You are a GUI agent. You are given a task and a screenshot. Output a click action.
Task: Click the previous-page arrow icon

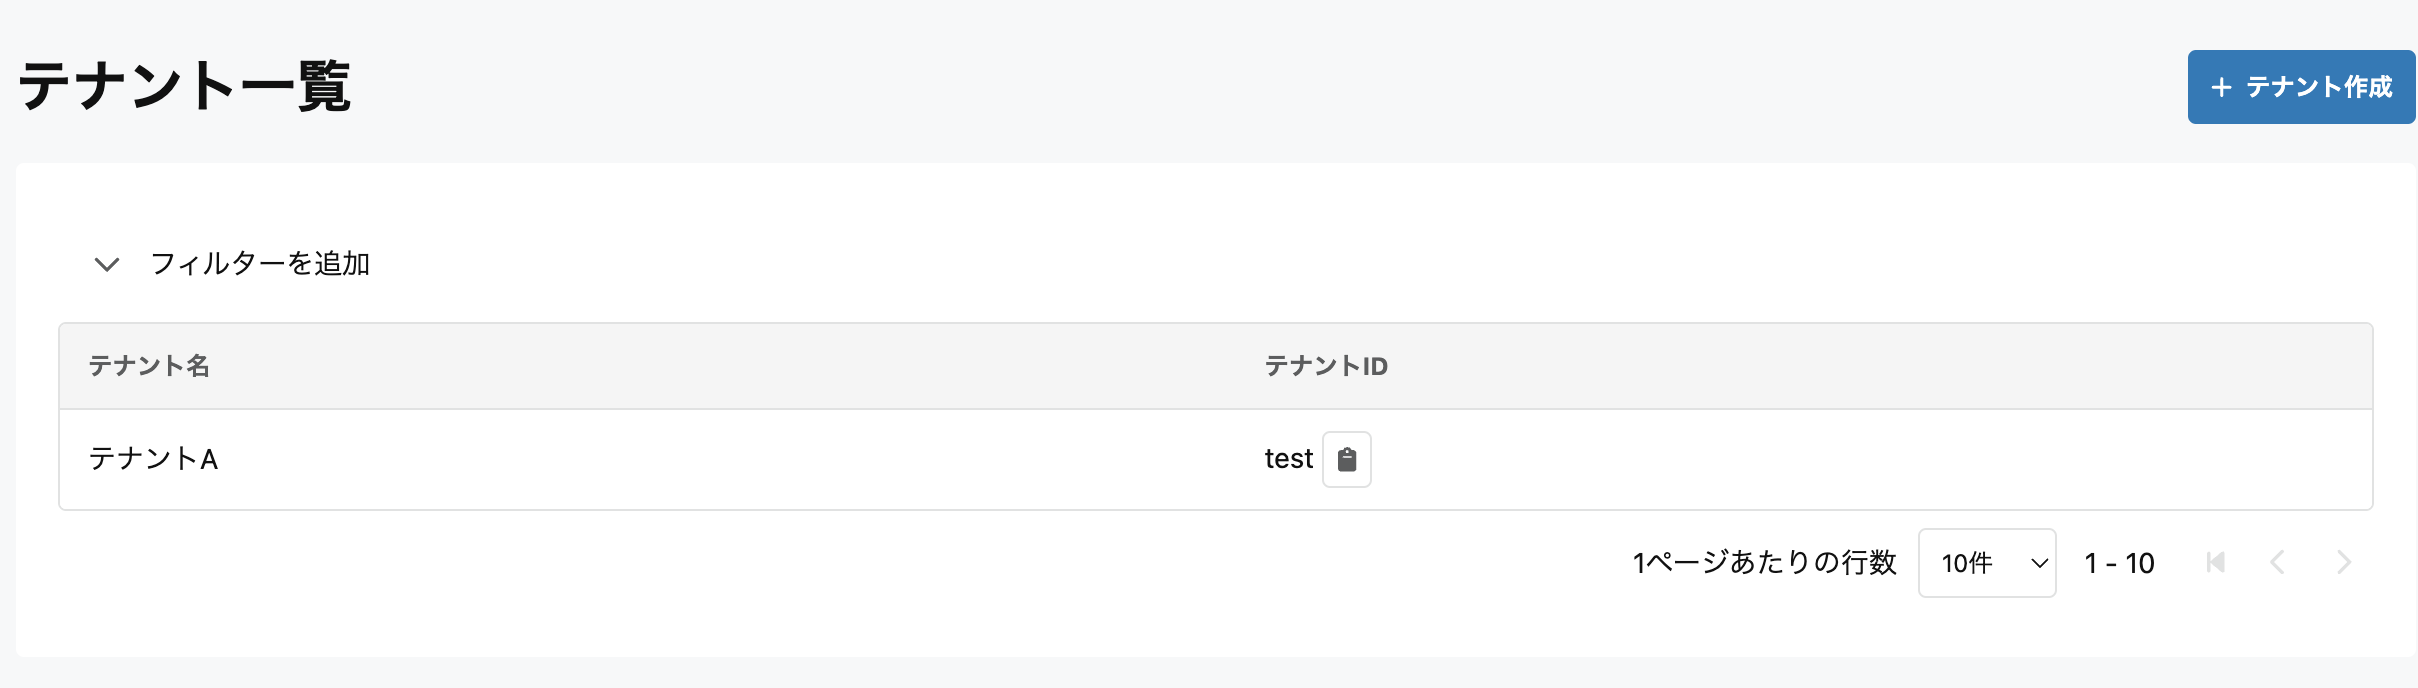click(2278, 563)
